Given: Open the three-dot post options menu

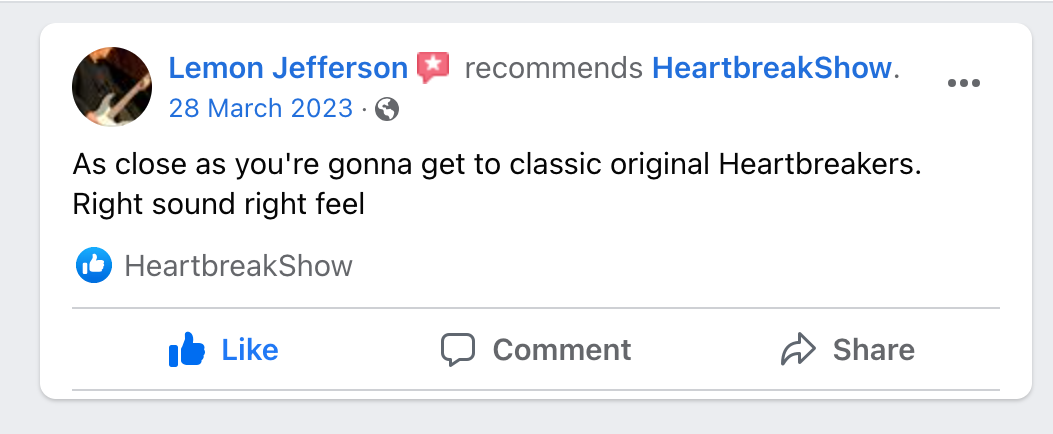Looking at the screenshot, I should click(x=963, y=83).
